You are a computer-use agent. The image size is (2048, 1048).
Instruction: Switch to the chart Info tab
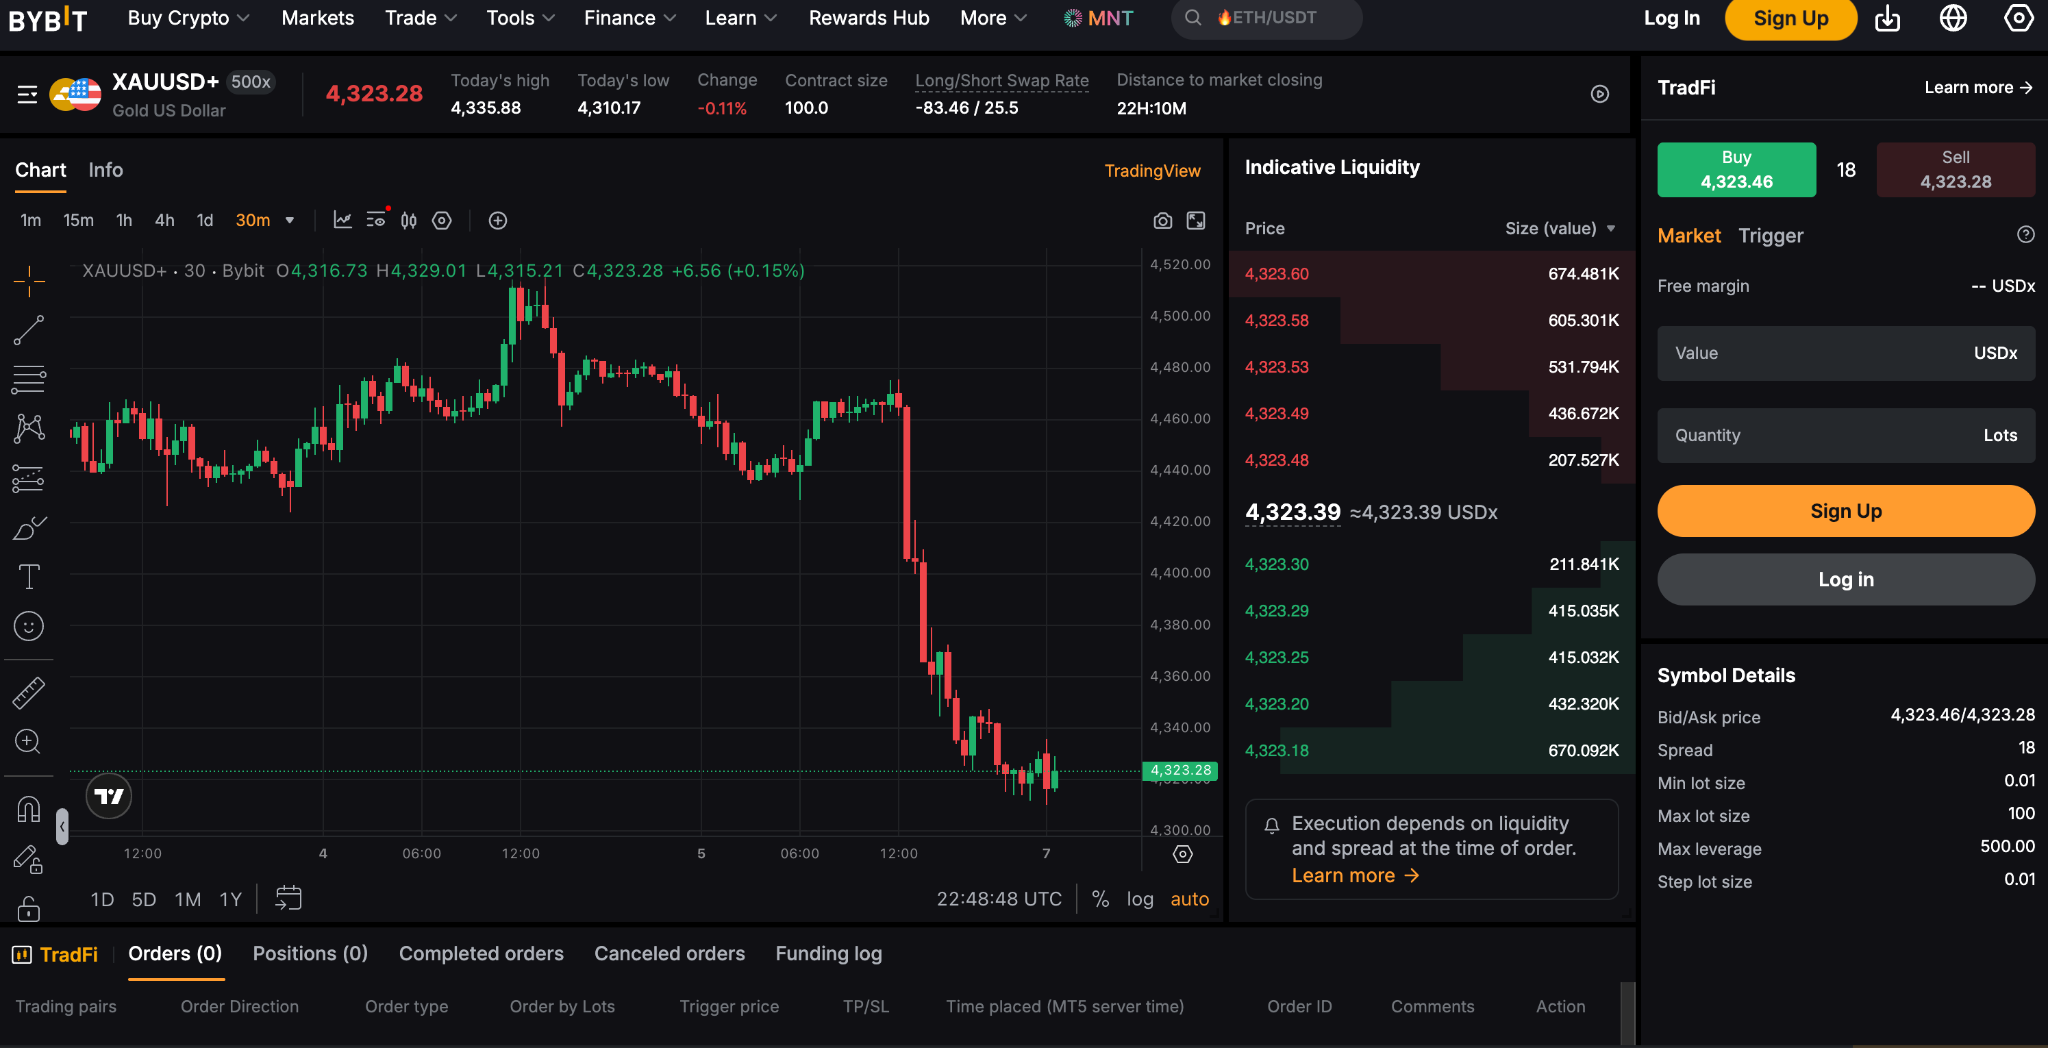[x=106, y=170]
